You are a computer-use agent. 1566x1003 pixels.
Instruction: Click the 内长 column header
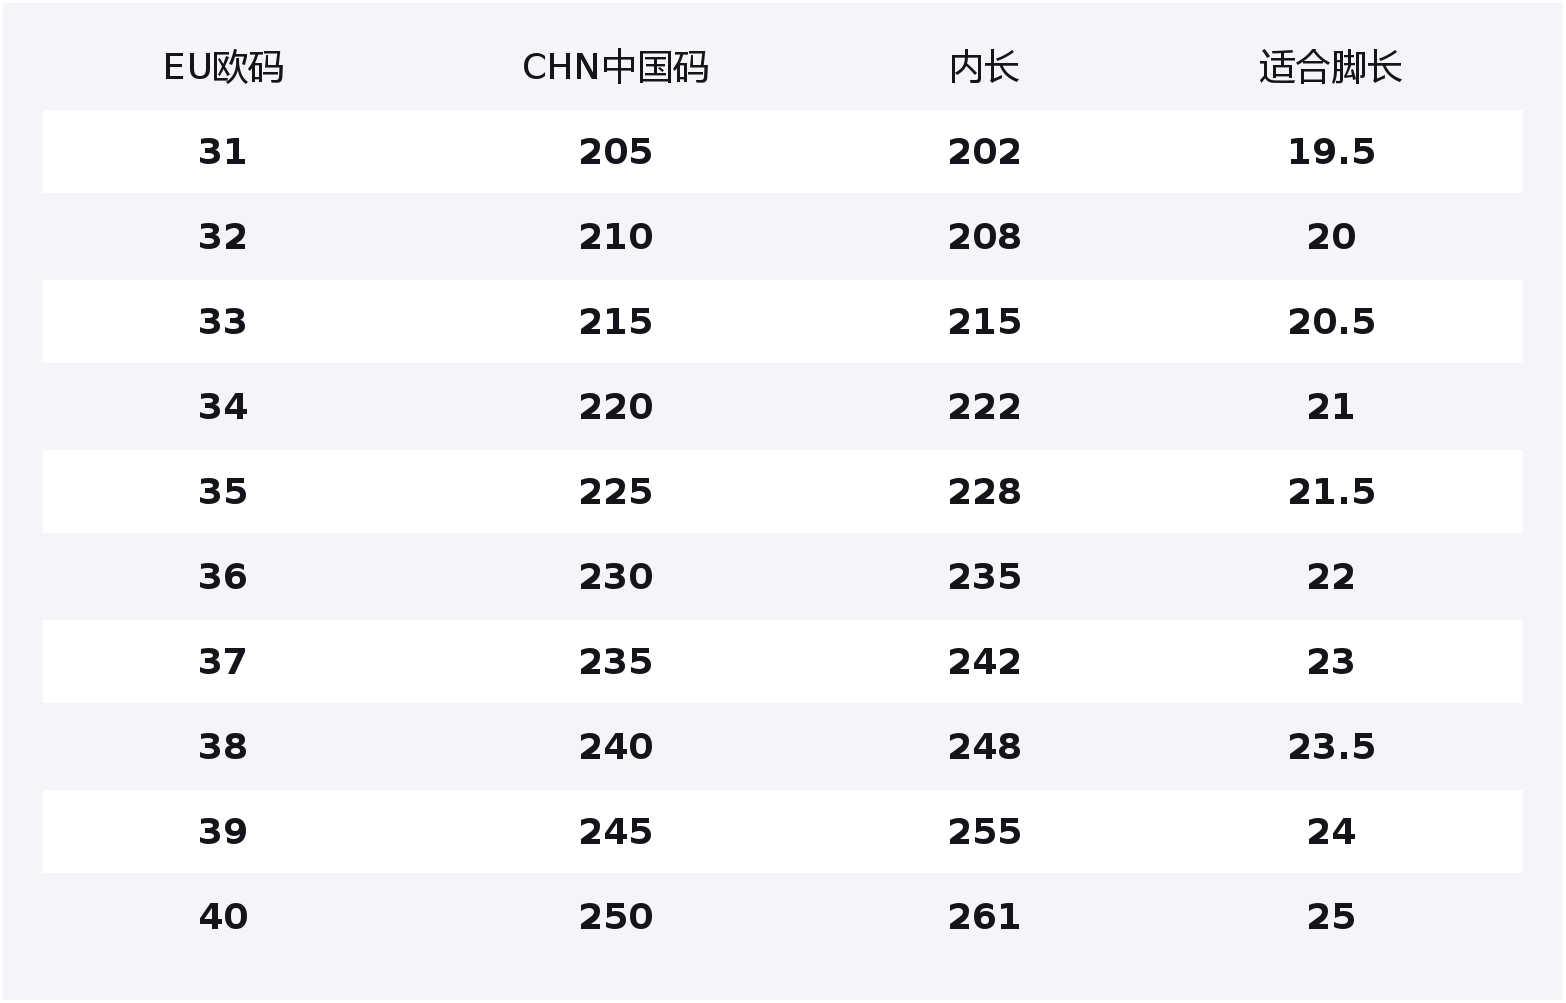(x=984, y=68)
